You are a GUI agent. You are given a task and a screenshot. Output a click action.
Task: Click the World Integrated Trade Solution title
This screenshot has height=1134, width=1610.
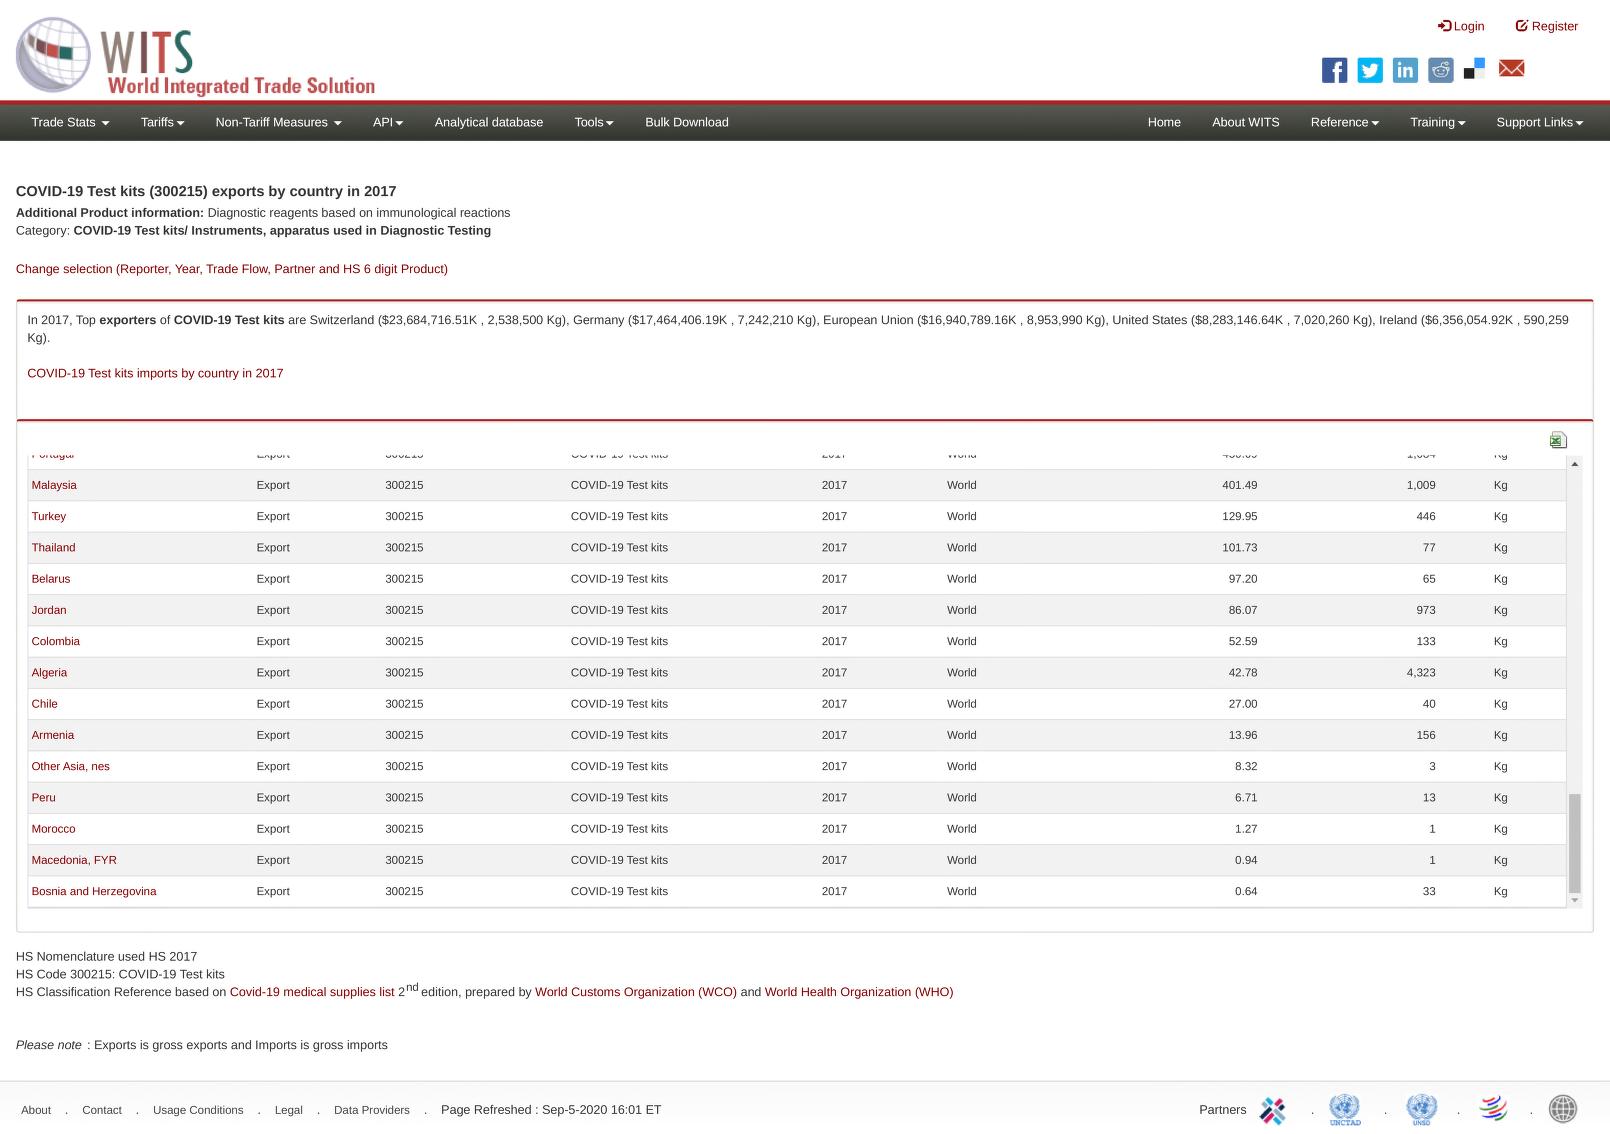241,86
